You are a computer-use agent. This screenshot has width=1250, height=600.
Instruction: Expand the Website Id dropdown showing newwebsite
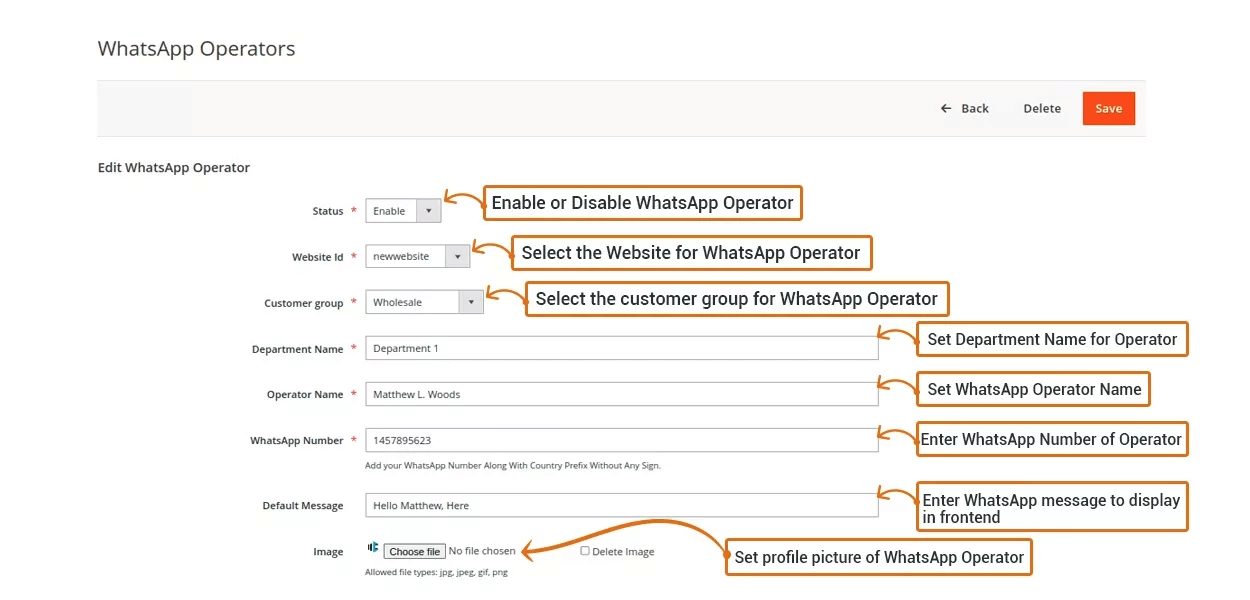[x=417, y=257]
